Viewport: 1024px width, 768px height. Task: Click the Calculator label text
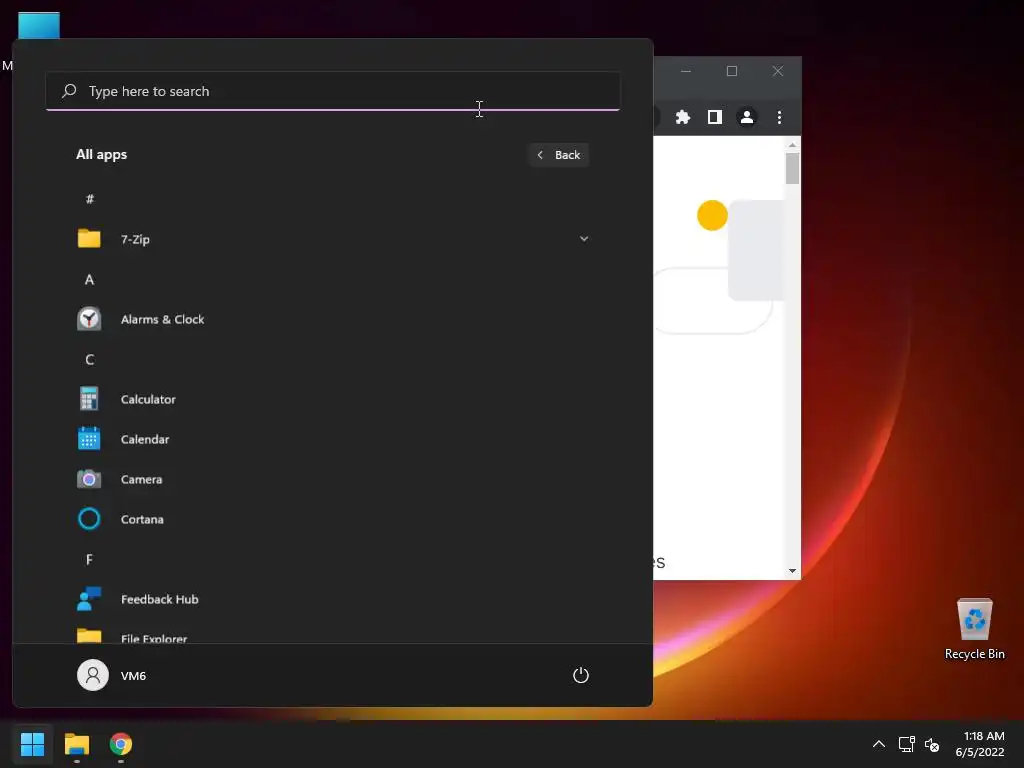[148, 399]
